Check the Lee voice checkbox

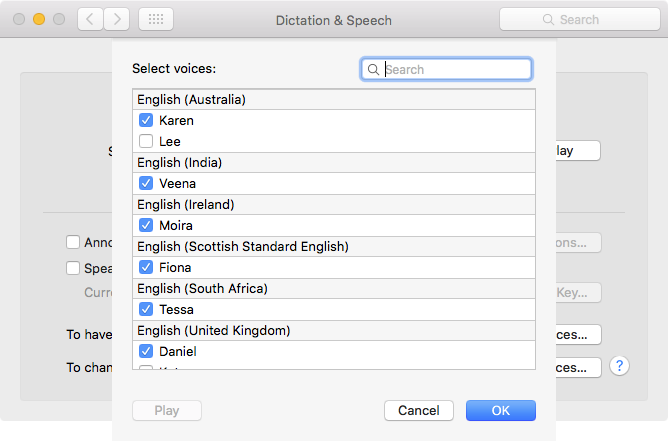146,141
